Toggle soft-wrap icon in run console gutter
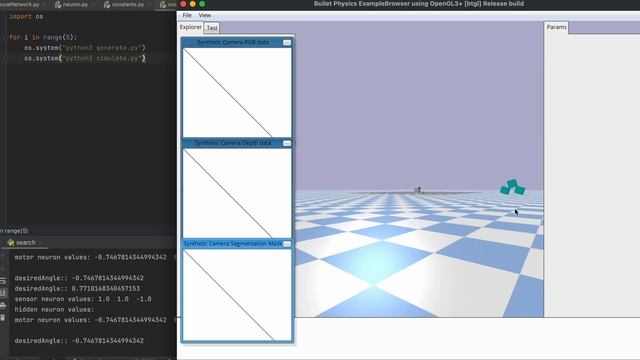This screenshot has height=360, width=640. pos(3,281)
